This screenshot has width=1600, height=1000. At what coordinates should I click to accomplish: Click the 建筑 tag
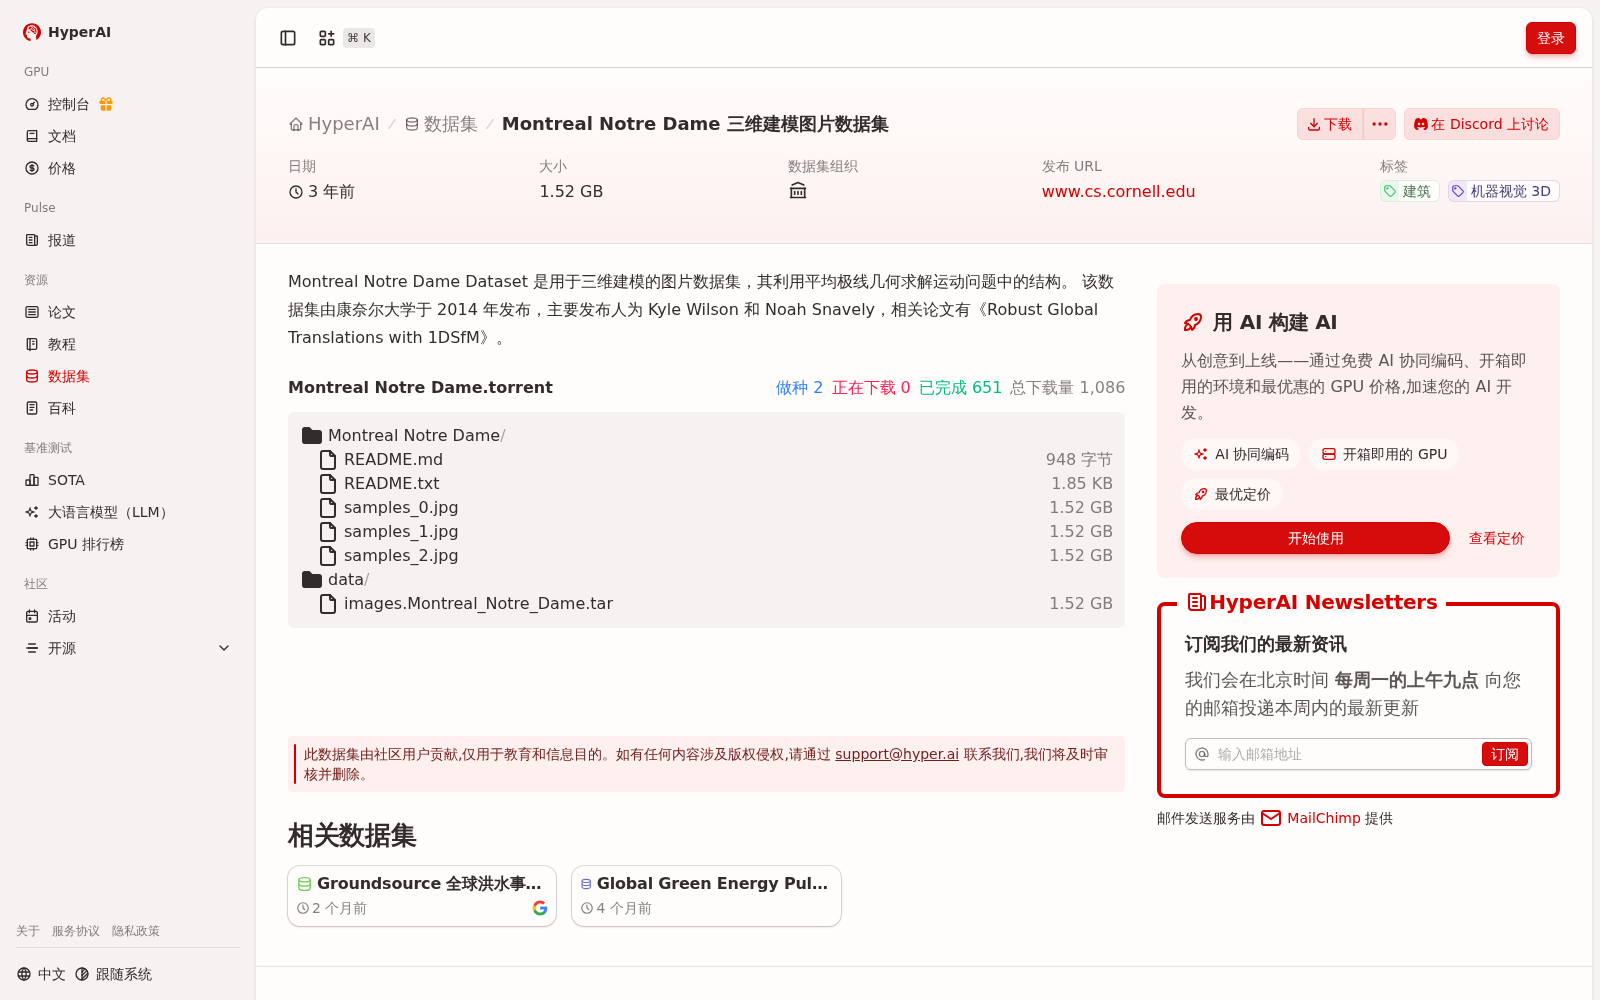tap(1409, 191)
